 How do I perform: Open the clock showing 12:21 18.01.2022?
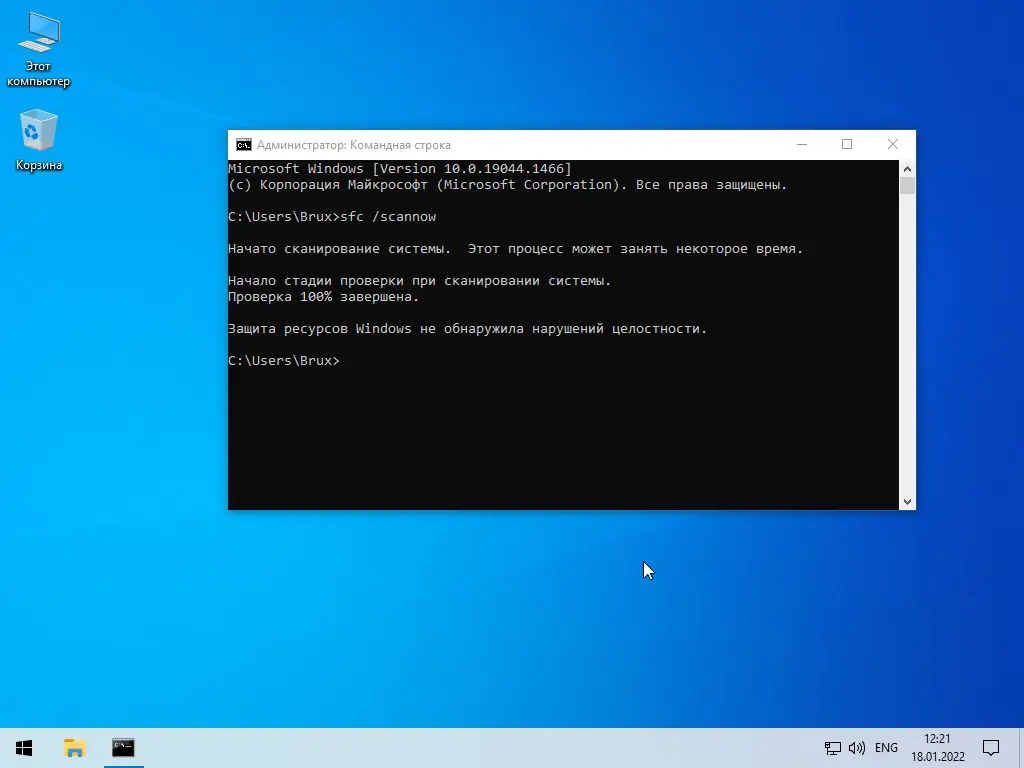(938, 748)
